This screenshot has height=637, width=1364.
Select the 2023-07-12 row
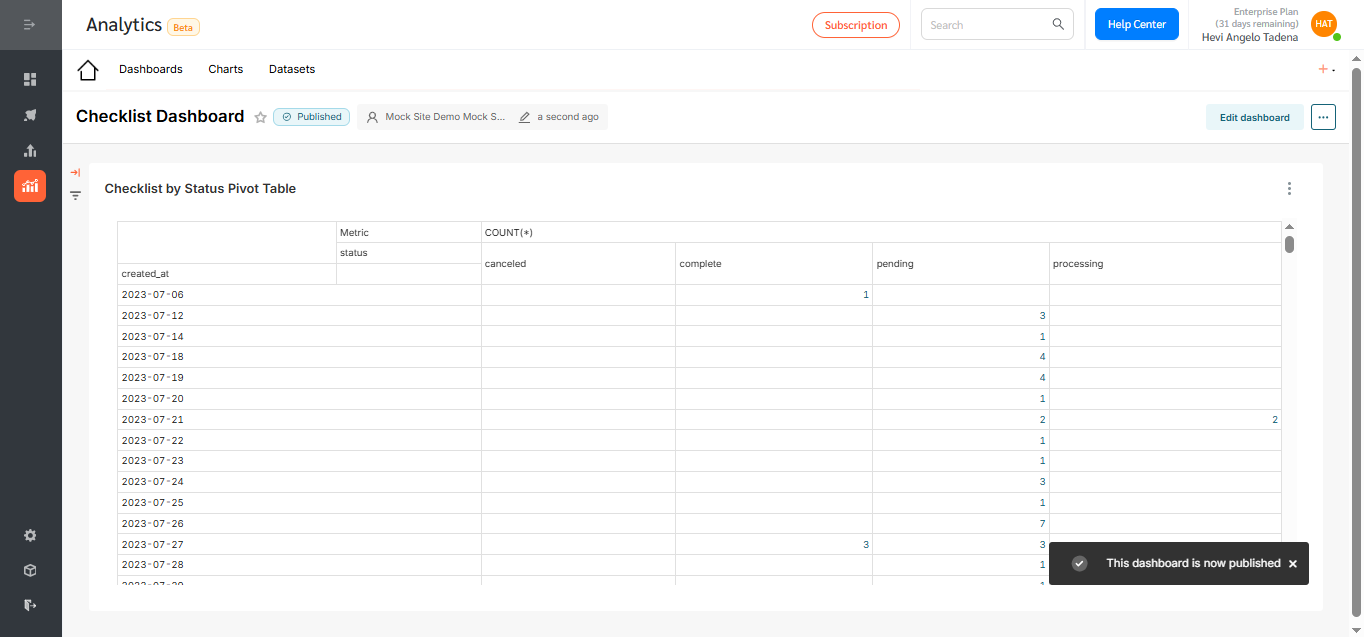699,316
